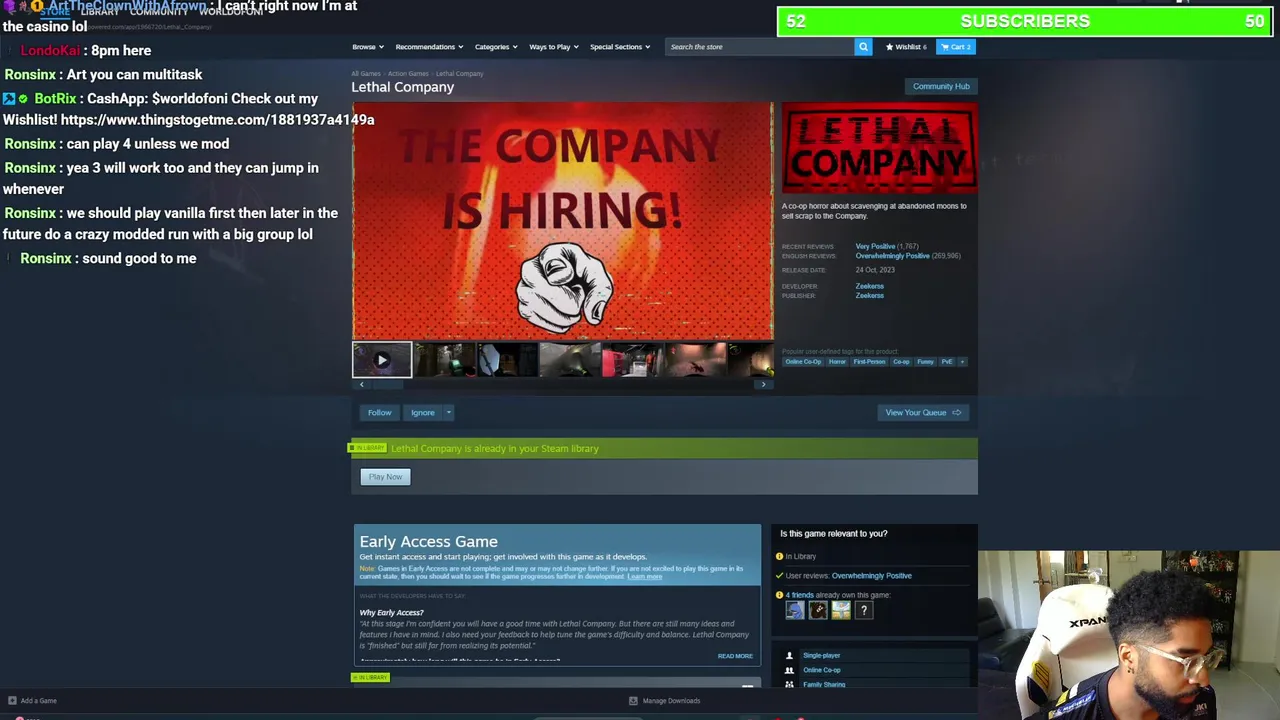Image resolution: width=1280 pixels, height=720 pixels.
Task: Expand the Recommendations dropdown menu
Action: pyautogui.click(x=428, y=47)
